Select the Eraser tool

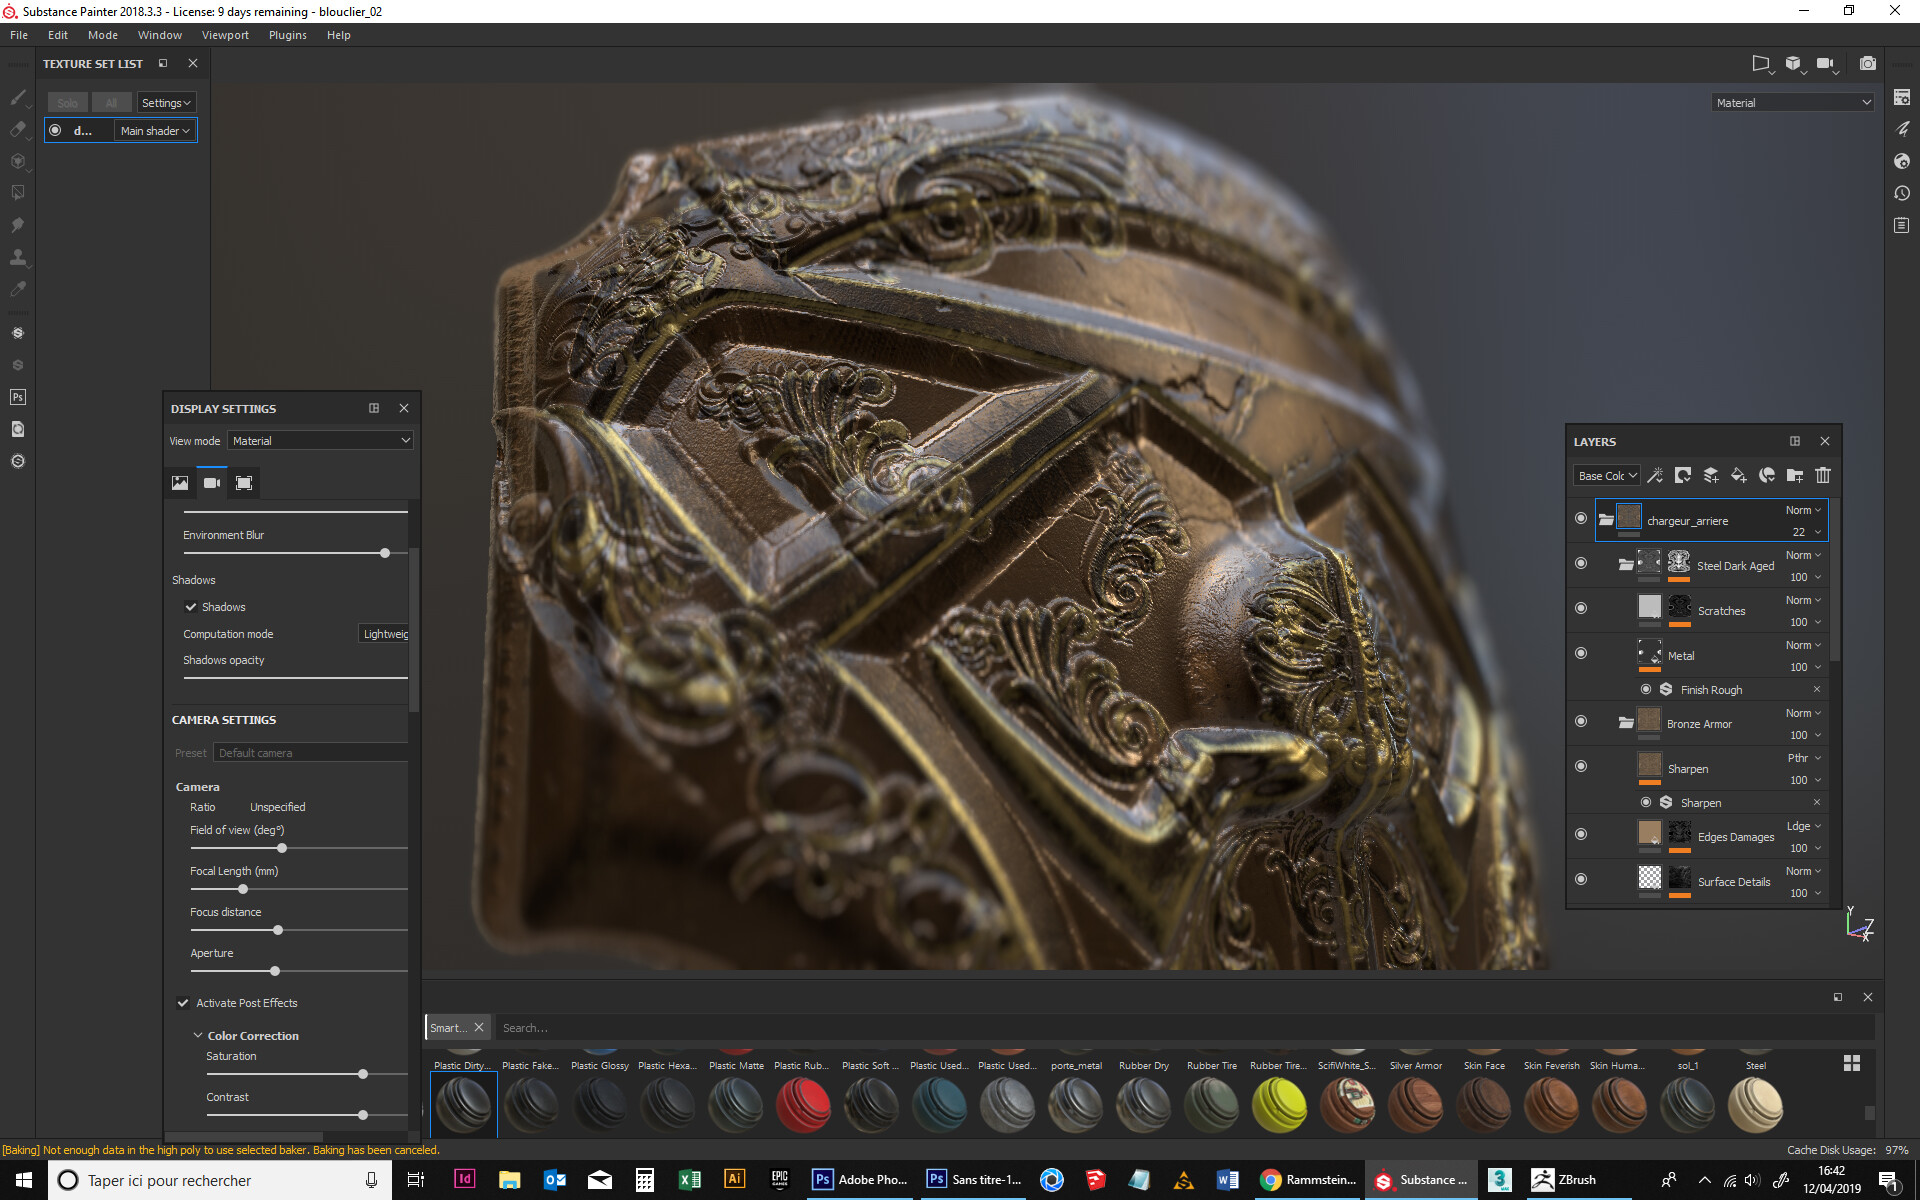[18, 129]
